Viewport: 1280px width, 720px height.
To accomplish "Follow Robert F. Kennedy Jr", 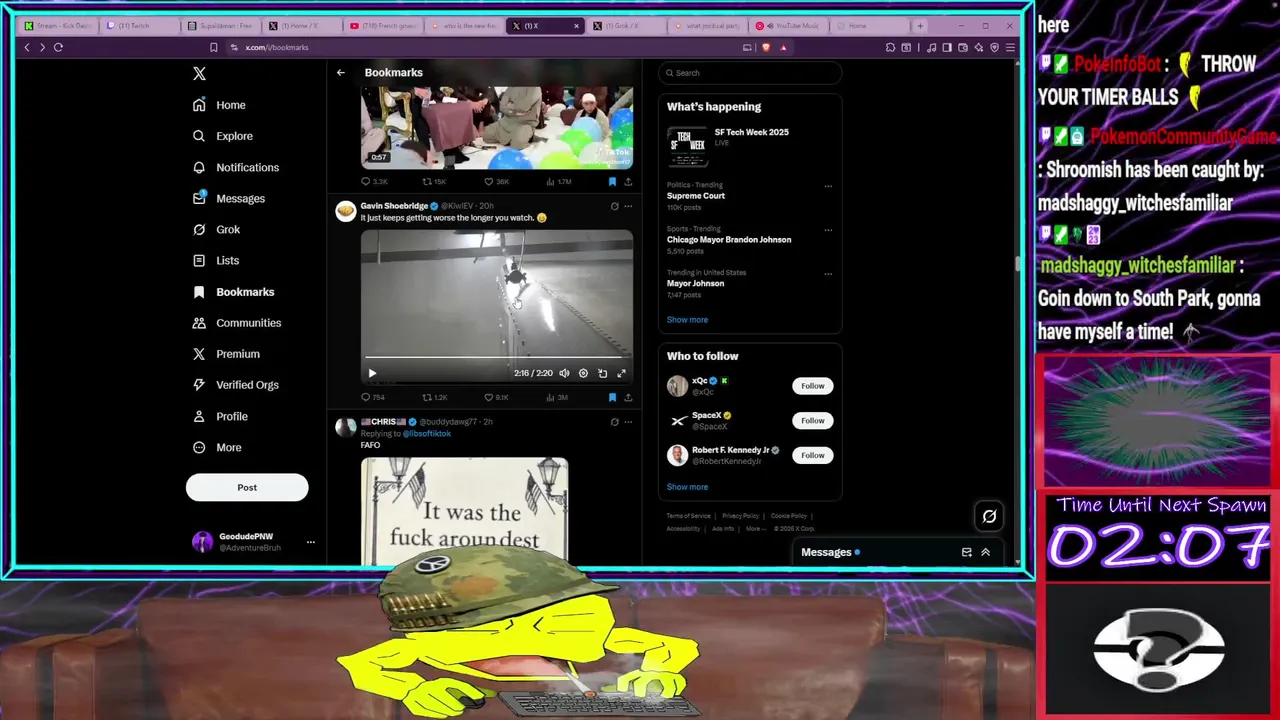I will click(812, 455).
